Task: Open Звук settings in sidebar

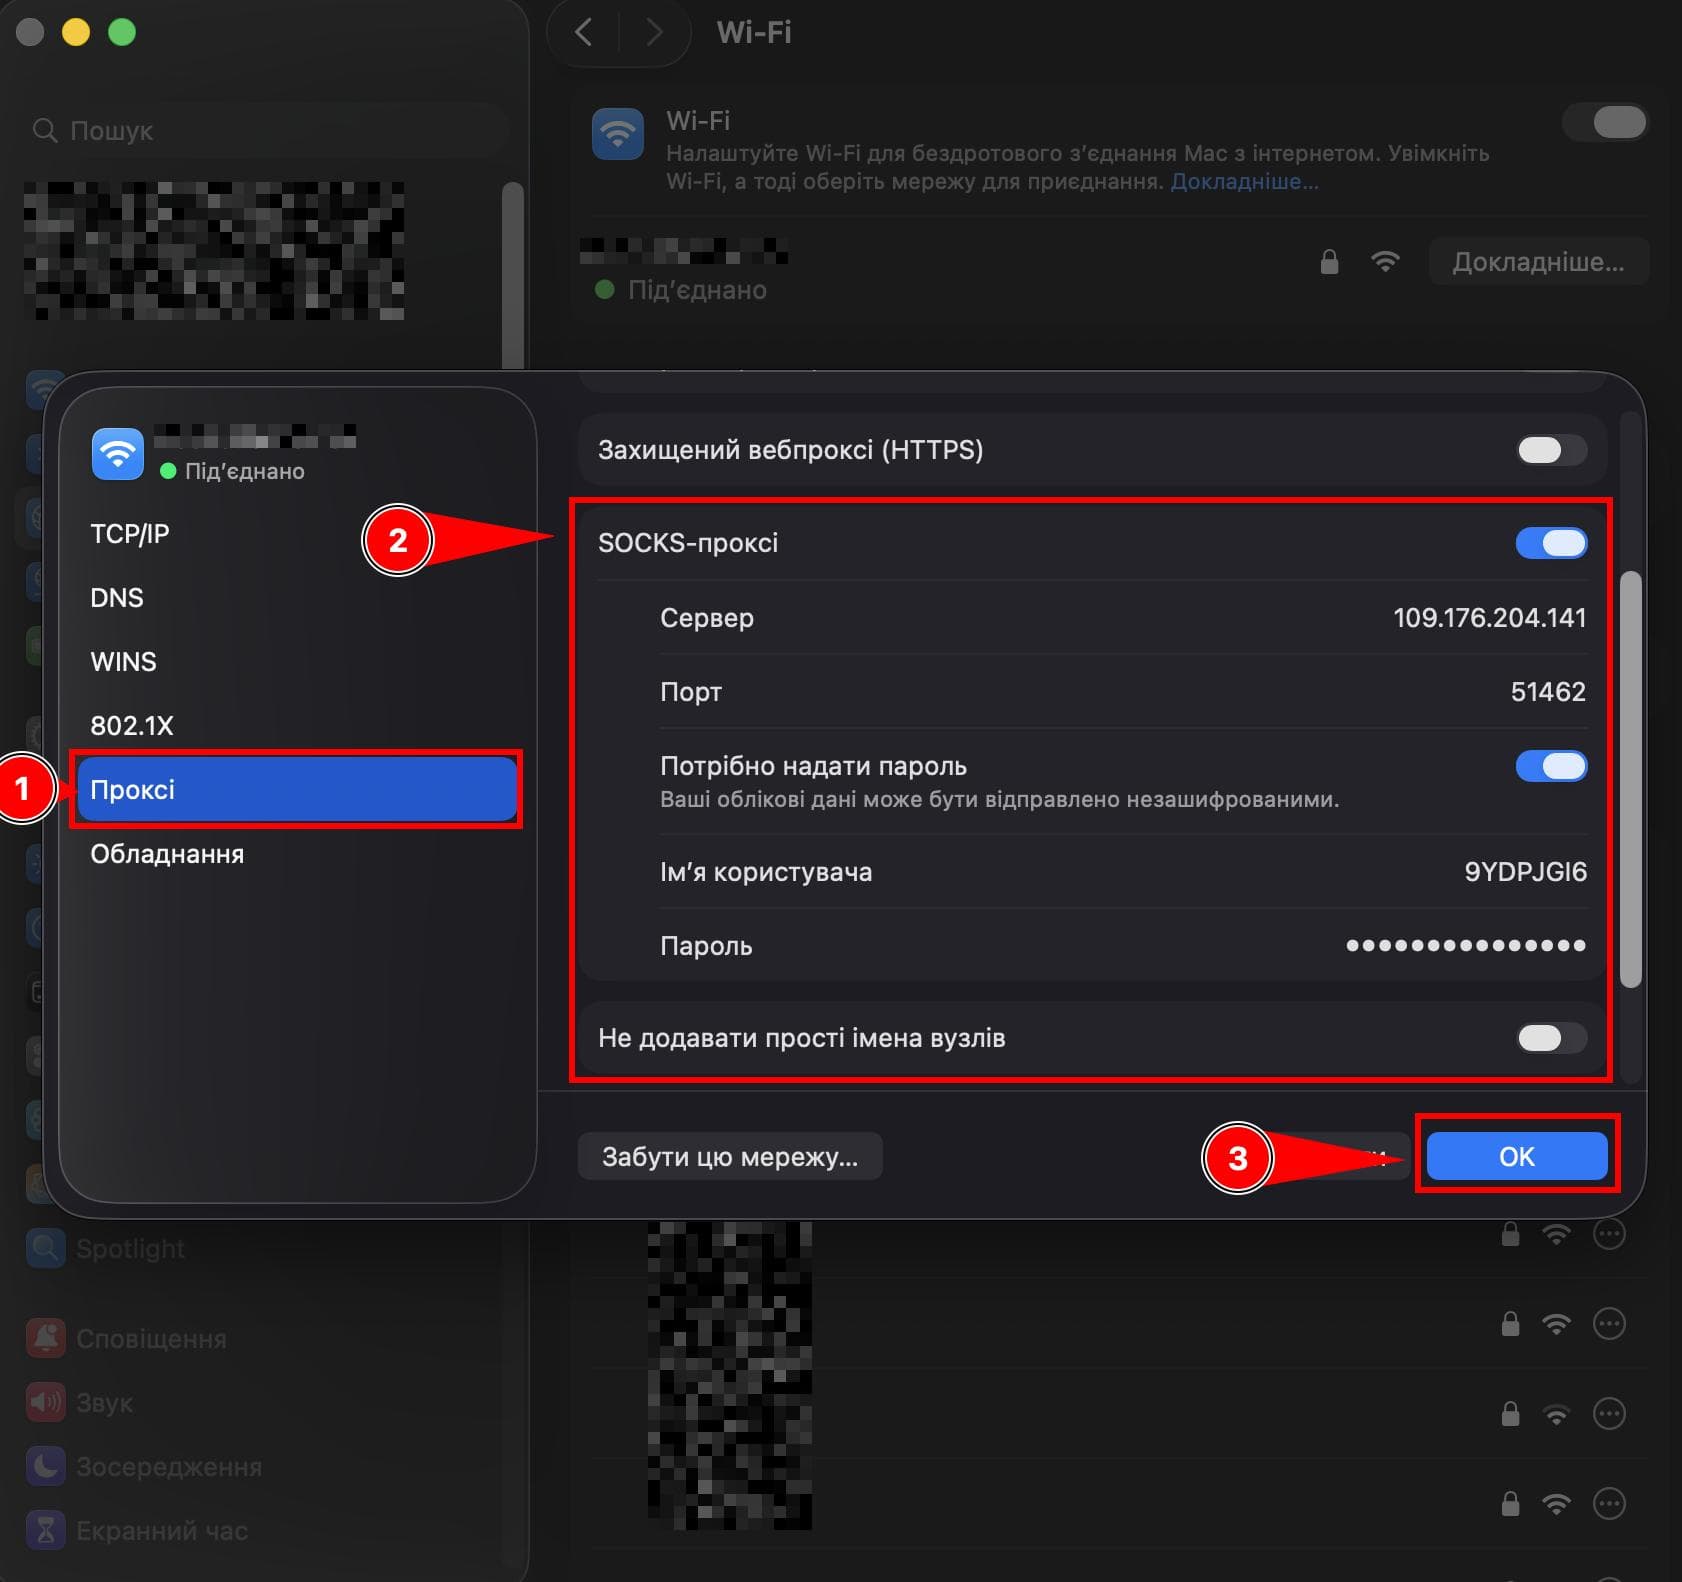Action: (x=104, y=1403)
